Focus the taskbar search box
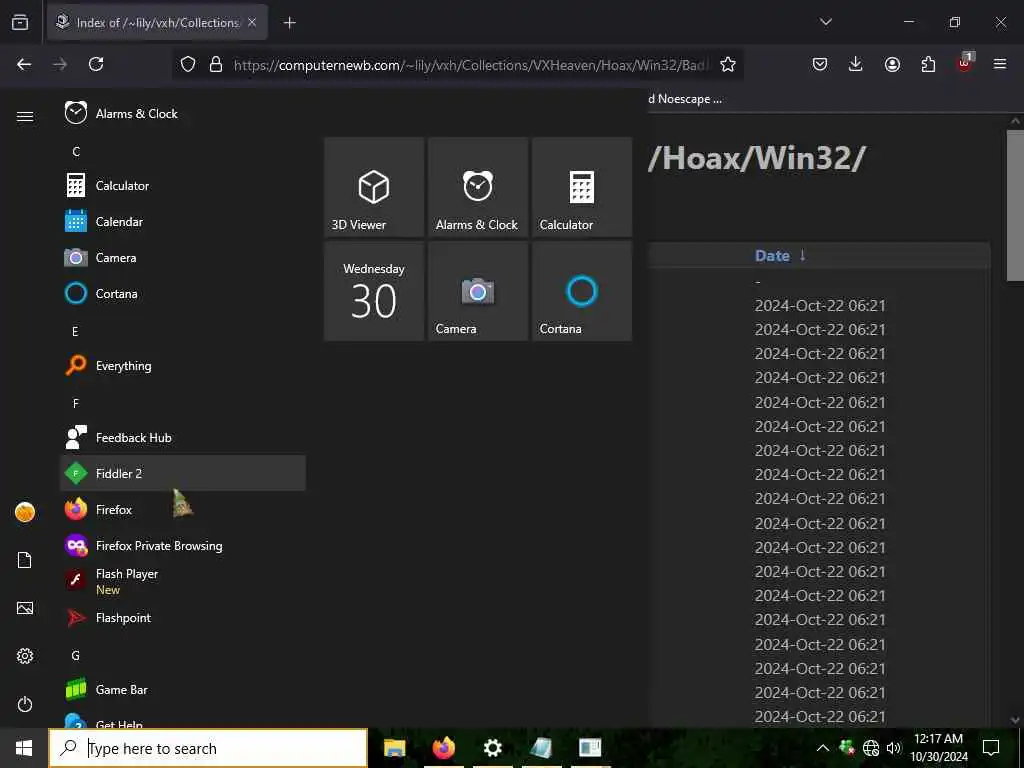 208,748
